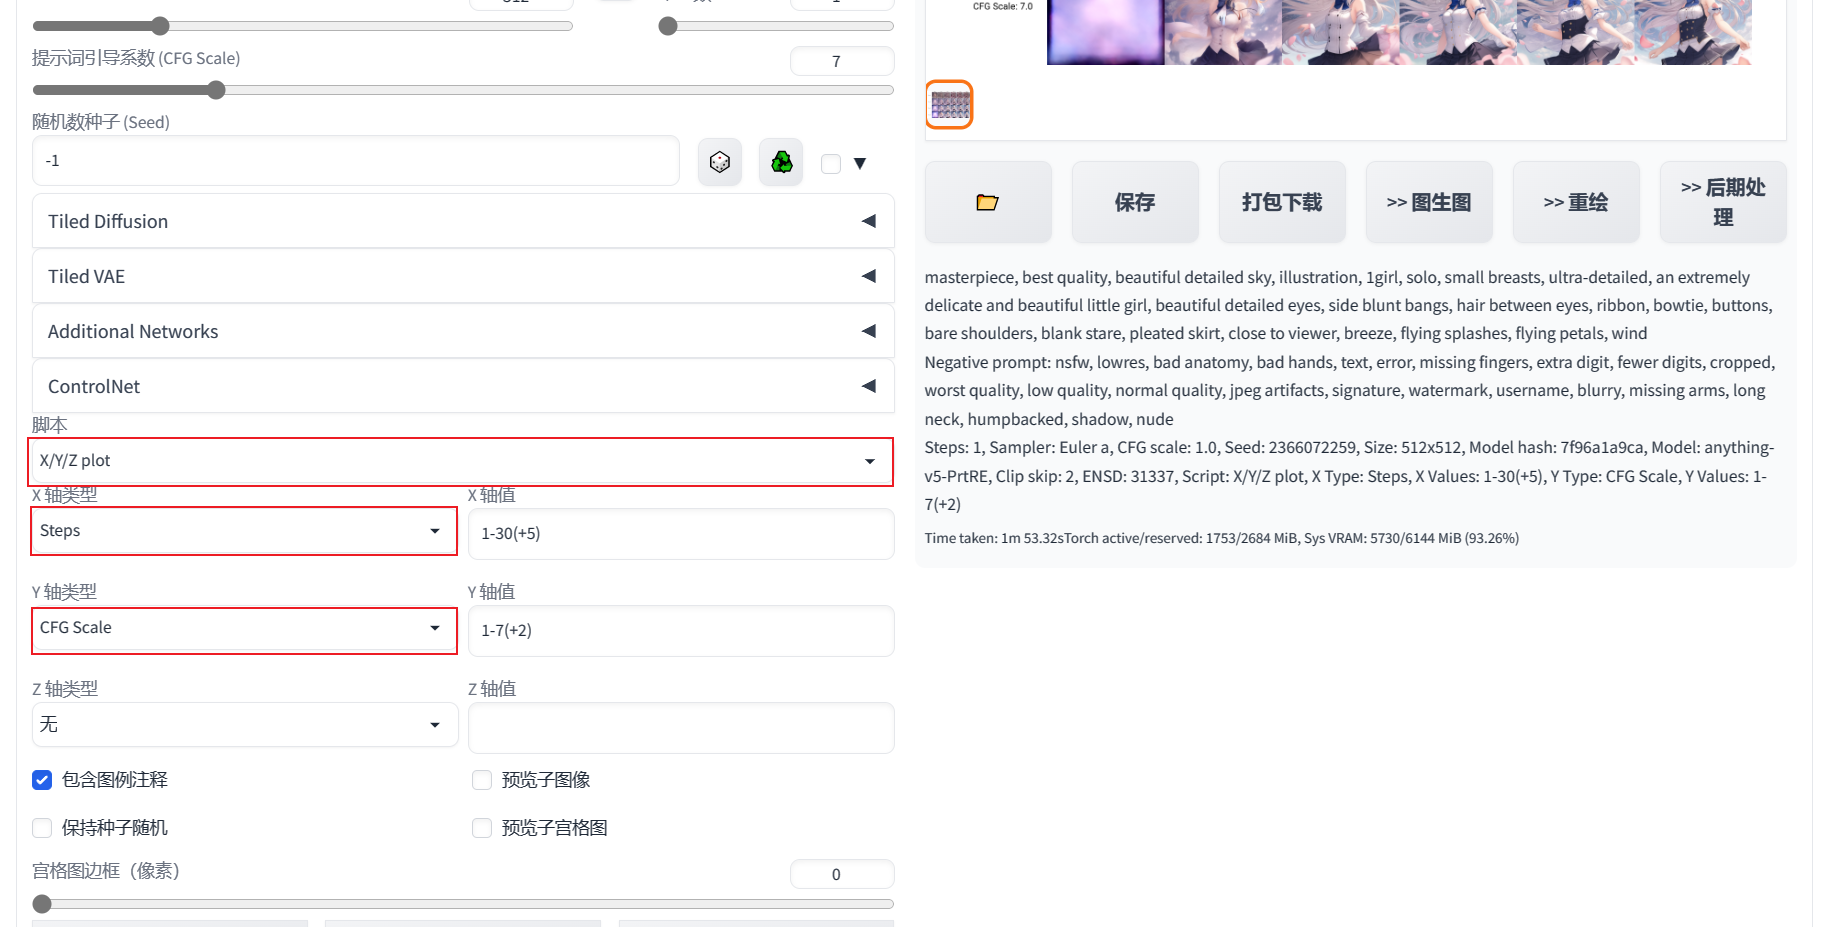Send image to >> 图生图

tap(1428, 202)
